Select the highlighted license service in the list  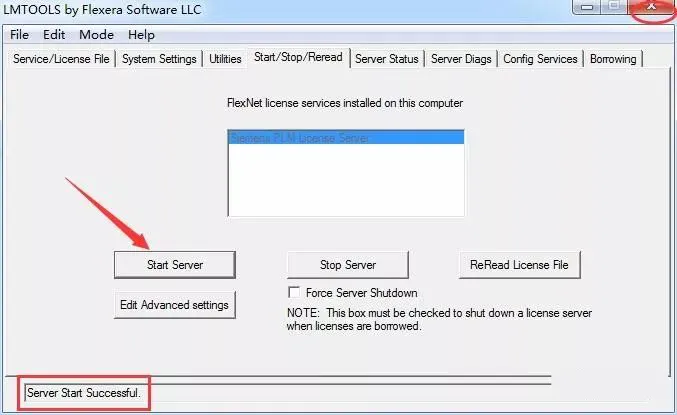pyautogui.click(x=346, y=138)
